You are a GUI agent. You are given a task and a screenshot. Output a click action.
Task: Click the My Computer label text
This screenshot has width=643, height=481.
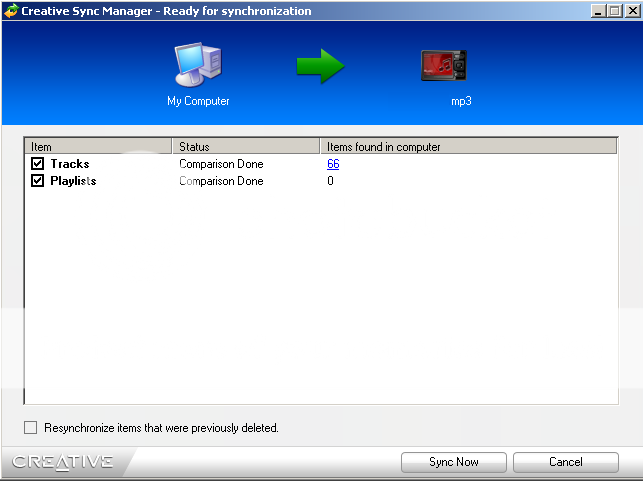coord(198,101)
